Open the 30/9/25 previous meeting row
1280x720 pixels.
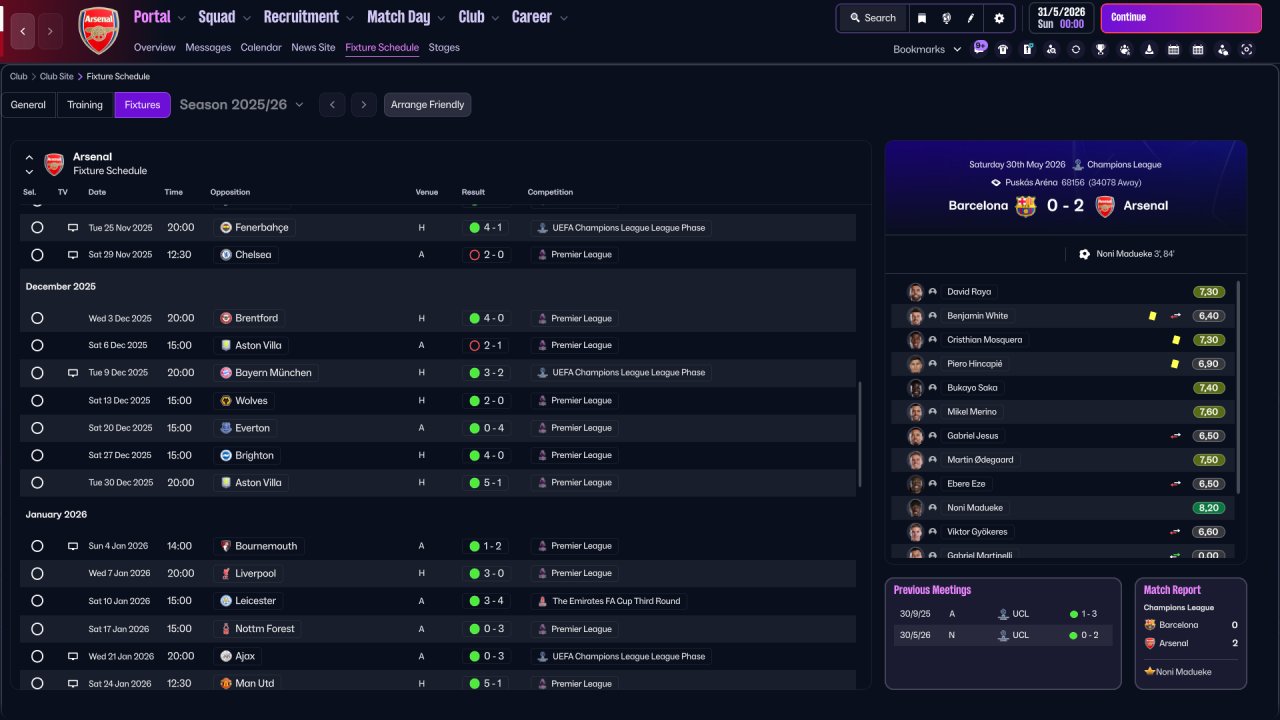click(x=1003, y=614)
